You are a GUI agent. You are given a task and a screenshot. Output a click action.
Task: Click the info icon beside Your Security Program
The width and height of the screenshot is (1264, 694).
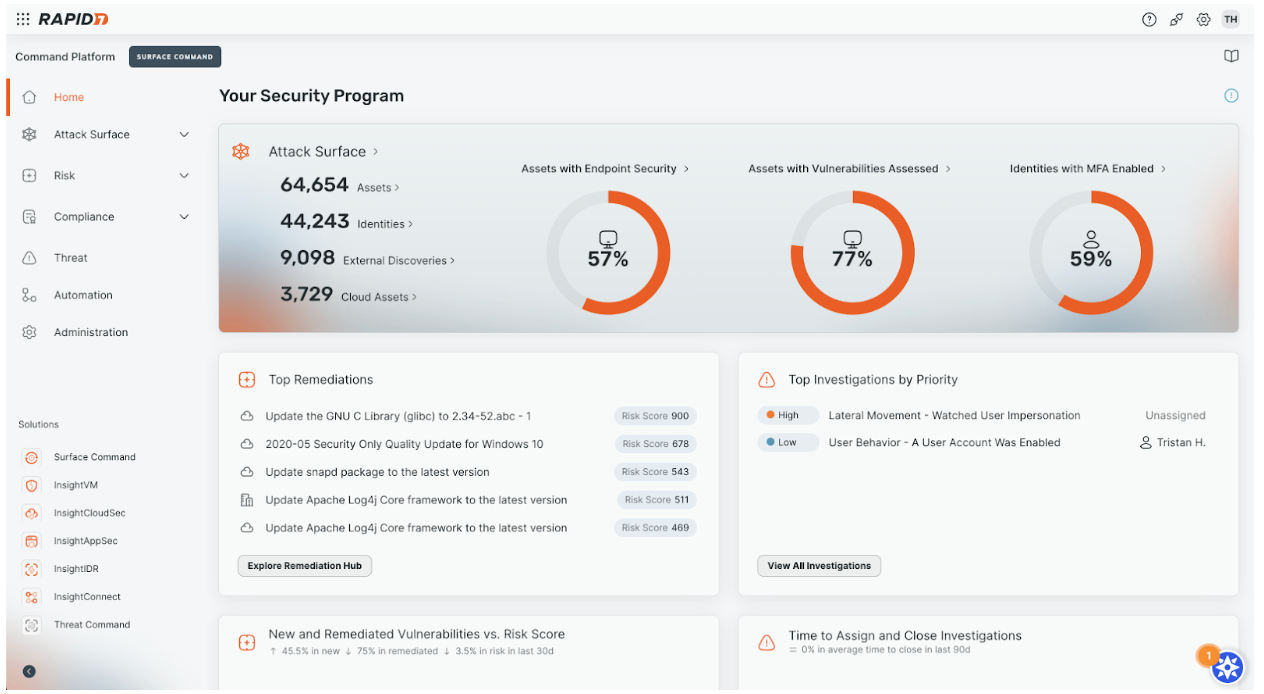pos(1231,96)
